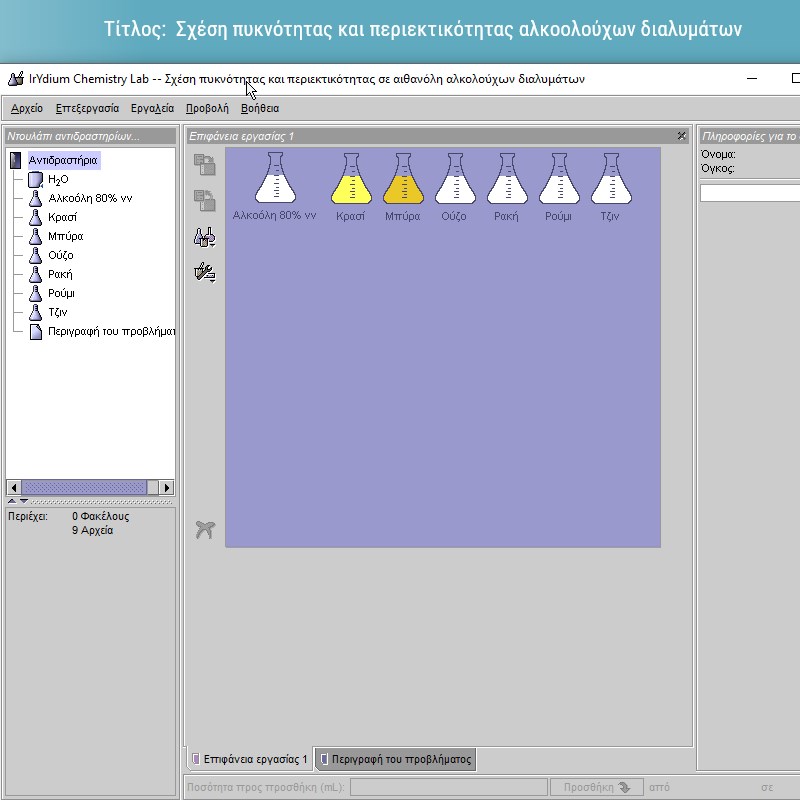The height and width of the screenshot is (800, 800).
Task: Click the Αλκοόλη 80% vv flask icon in cabinet
Action: (x=35, y=198)
